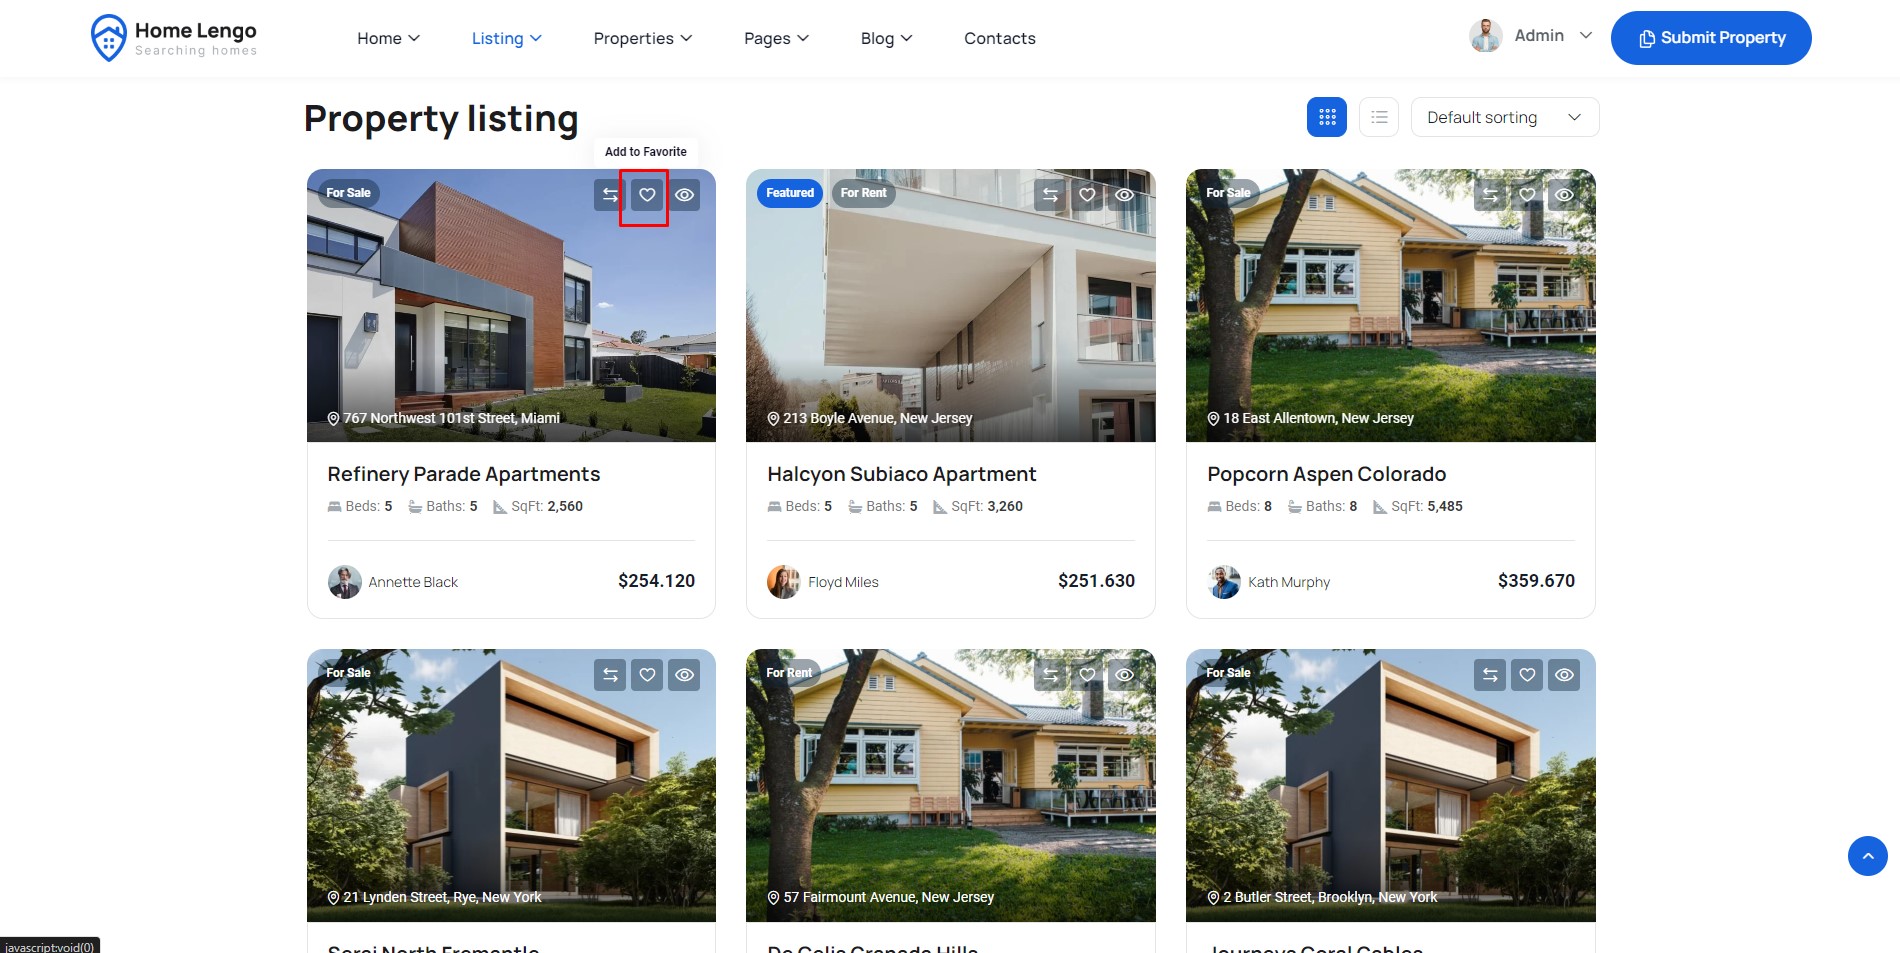This screenshot has height=953, width=1900.
Task: Click For Rent badge on Halcyon listing
Action: pos(863,193)
